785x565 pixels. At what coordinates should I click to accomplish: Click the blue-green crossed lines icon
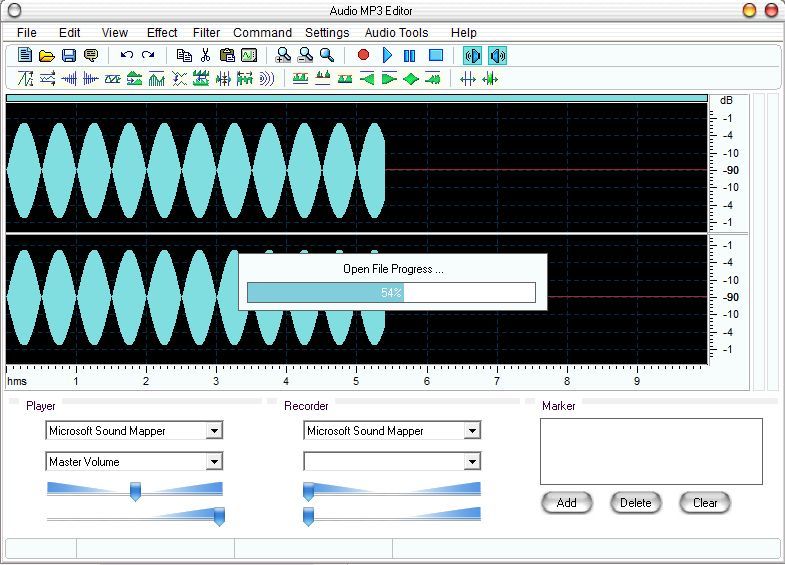179,79
